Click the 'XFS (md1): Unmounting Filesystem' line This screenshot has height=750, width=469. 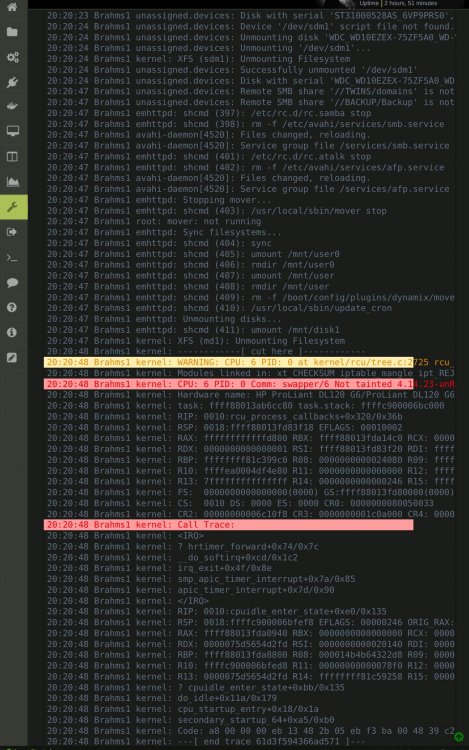(196, 341)
